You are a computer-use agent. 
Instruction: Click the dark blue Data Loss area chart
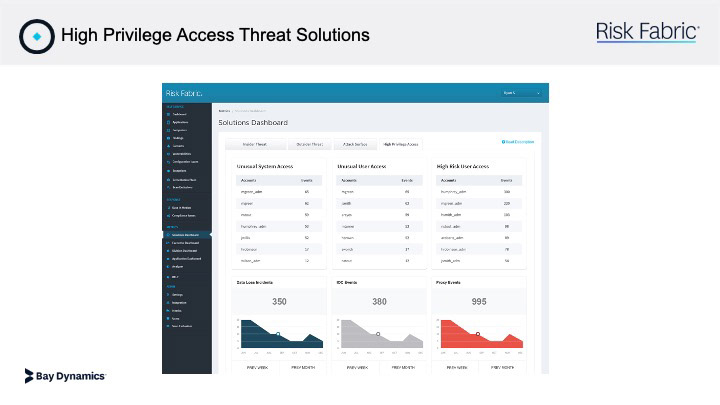point(282,334)
